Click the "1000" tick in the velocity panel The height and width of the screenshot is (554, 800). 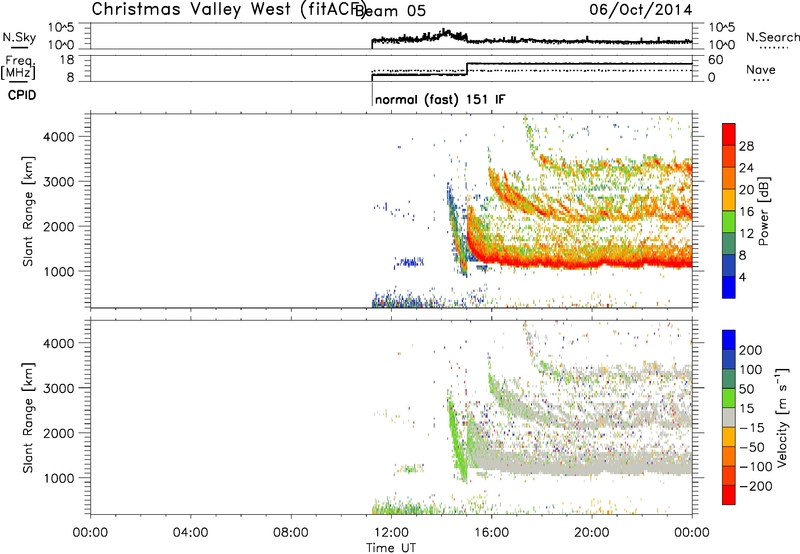click(x=59, y=478)
